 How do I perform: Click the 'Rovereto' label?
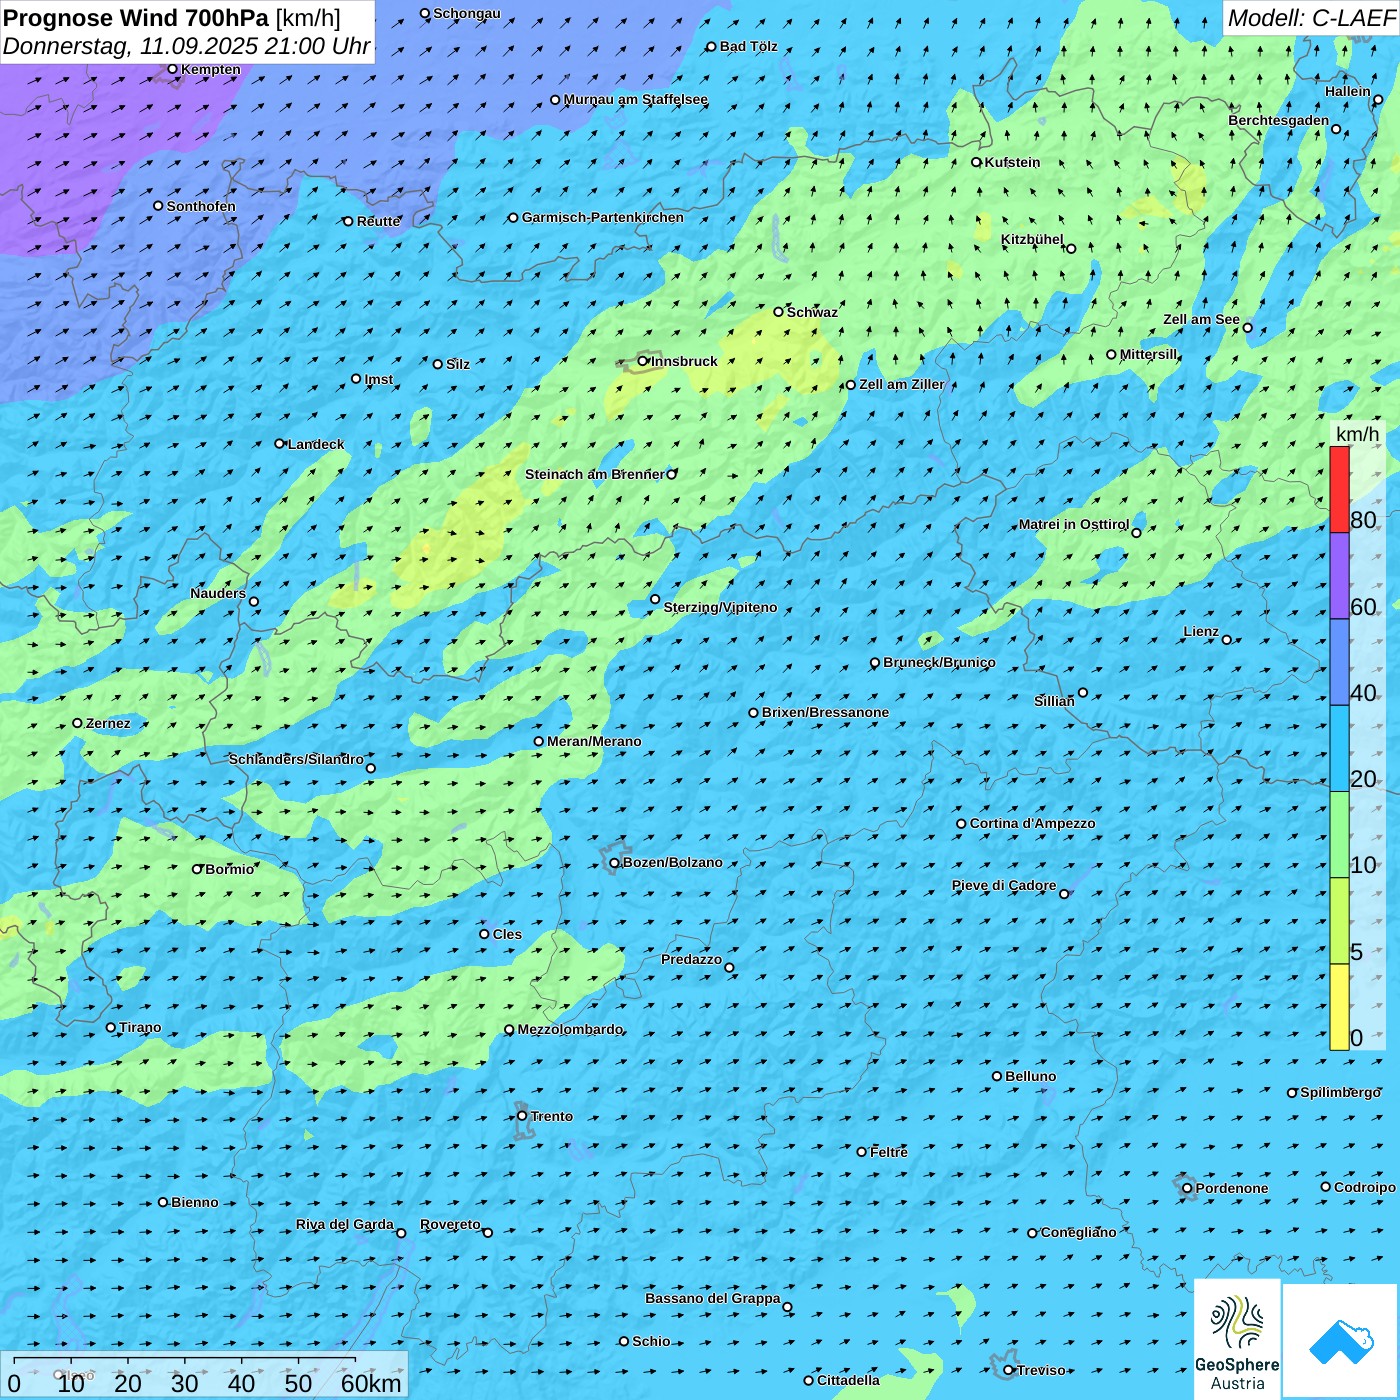pyautogui.click(x=450, y=1224)
